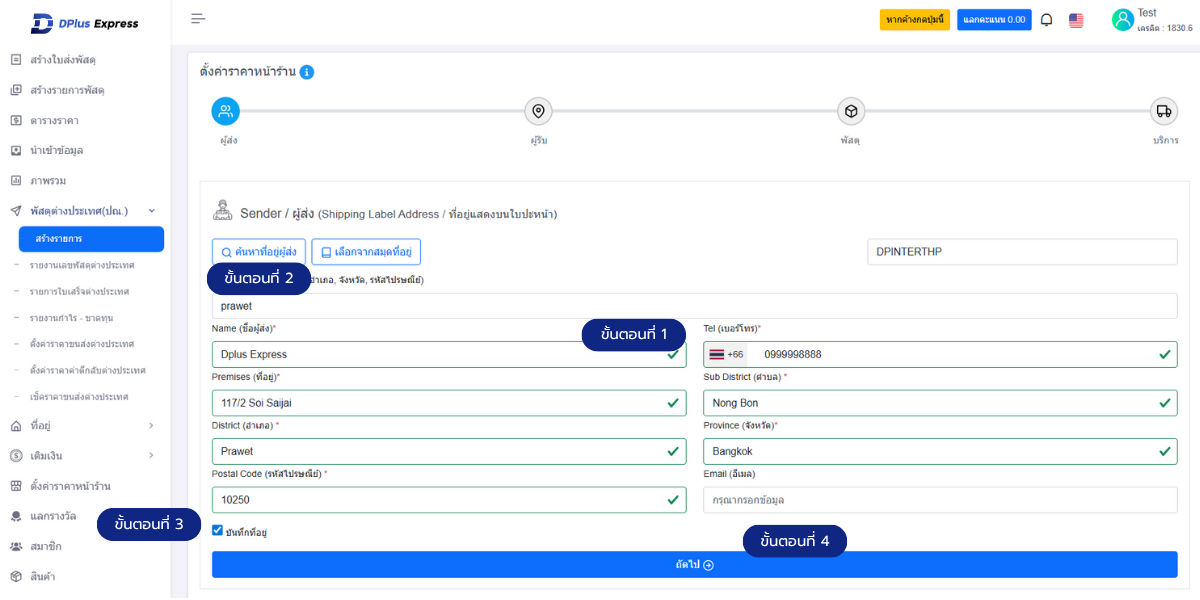
Task: Click the sender person step icon
Action: tap(226, 111)
